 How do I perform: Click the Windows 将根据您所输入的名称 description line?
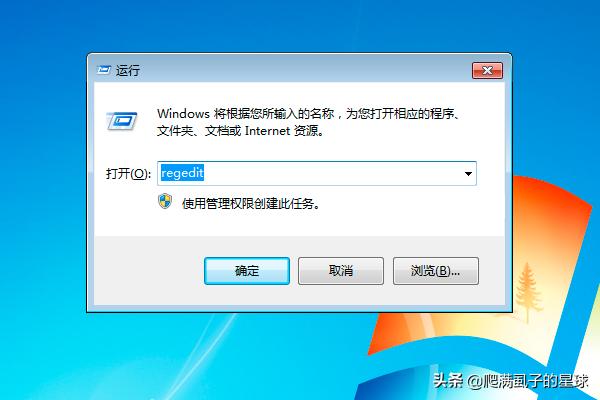coord(308,114)
